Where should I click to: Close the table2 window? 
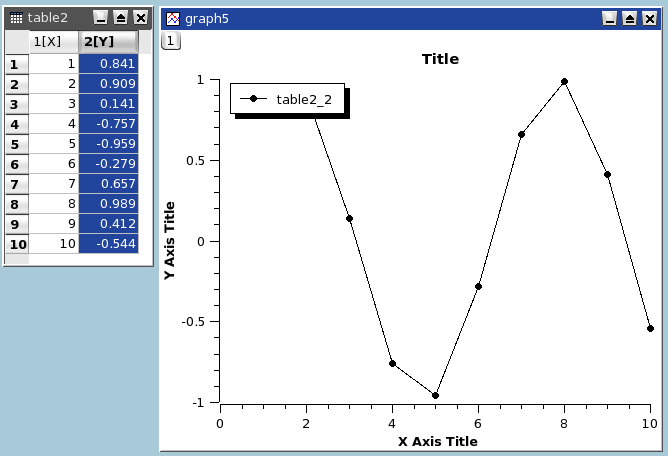(x=140, y=18)
